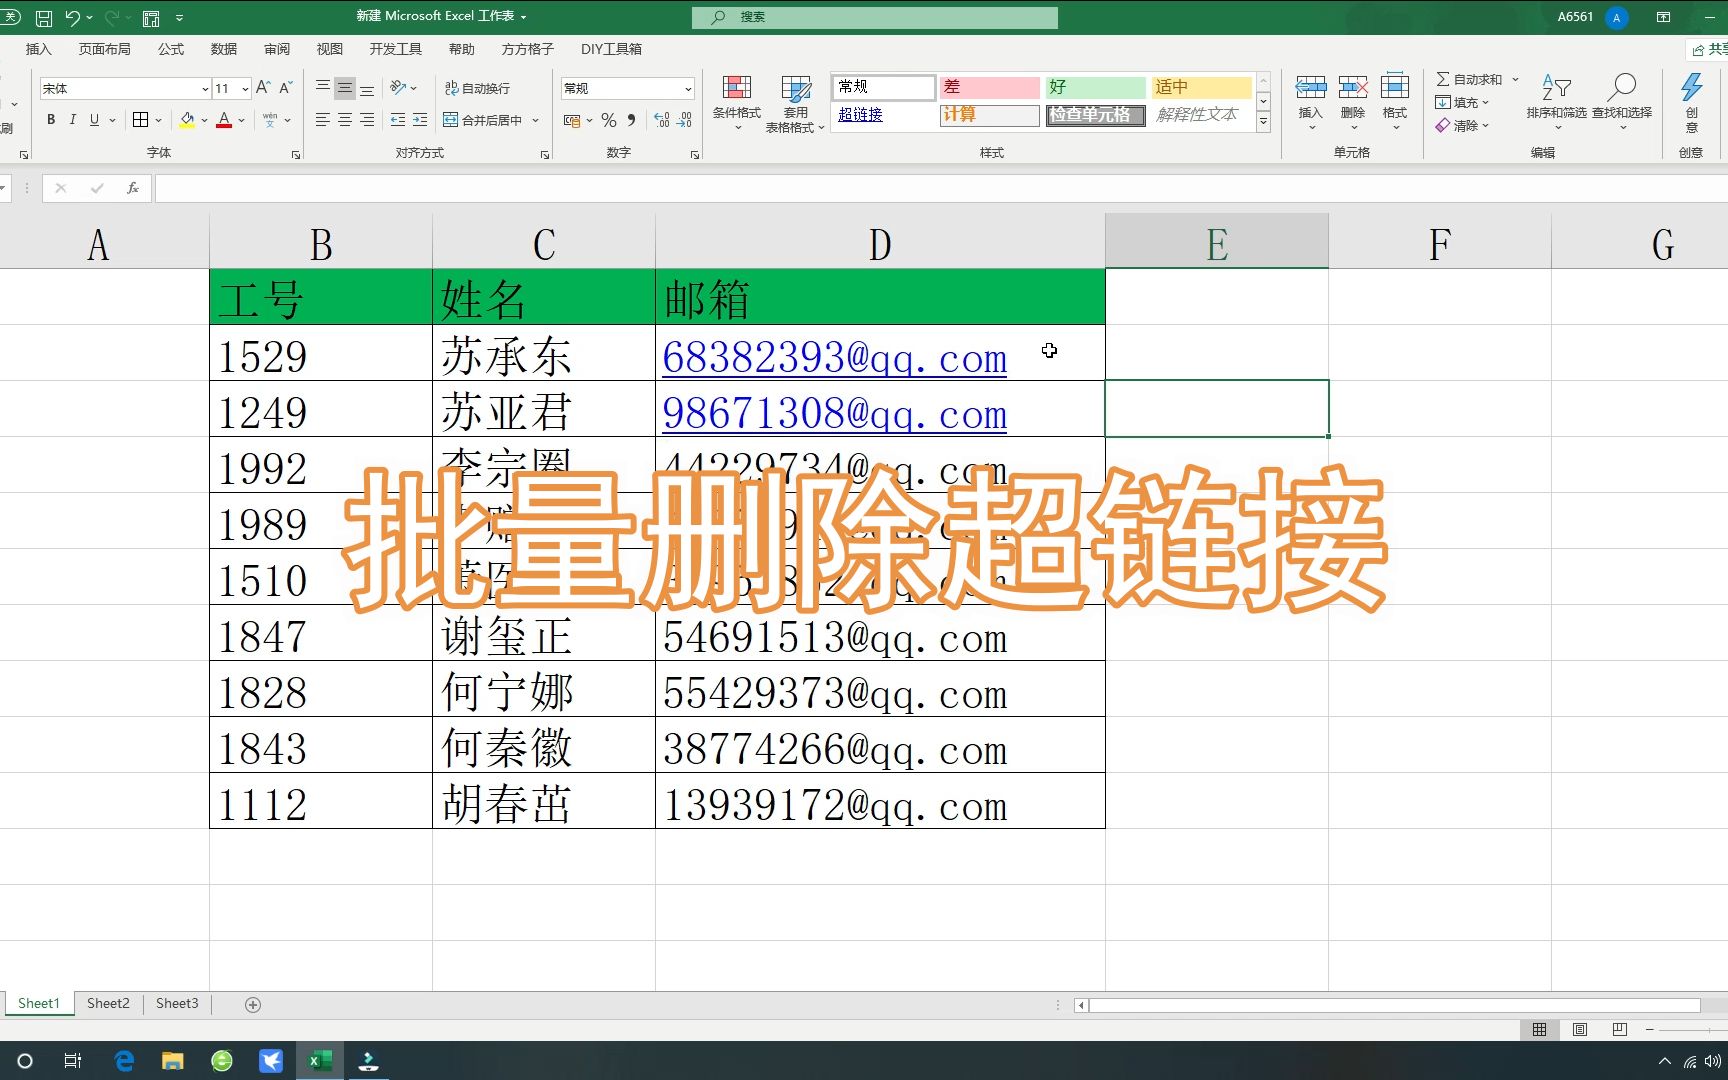1728x1080 pixels.
Task: Open the 68382393@qq.com hyperlink
Action: (833, 357)
